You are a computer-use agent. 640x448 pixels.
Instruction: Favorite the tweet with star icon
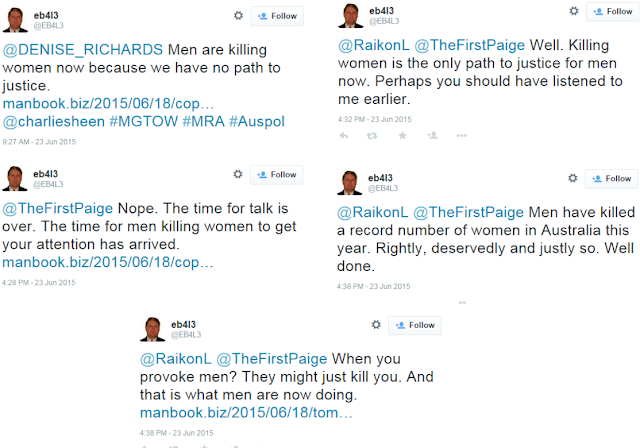tap(402, 135)
